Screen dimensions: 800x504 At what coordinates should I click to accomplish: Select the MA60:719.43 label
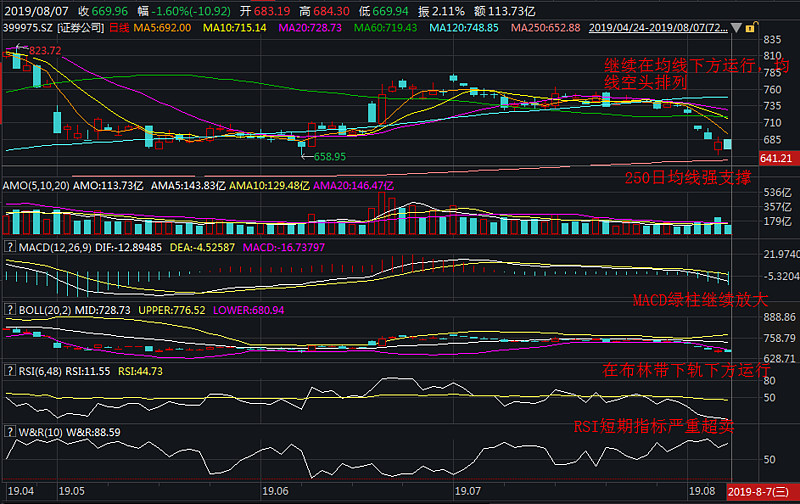(386, 28)
